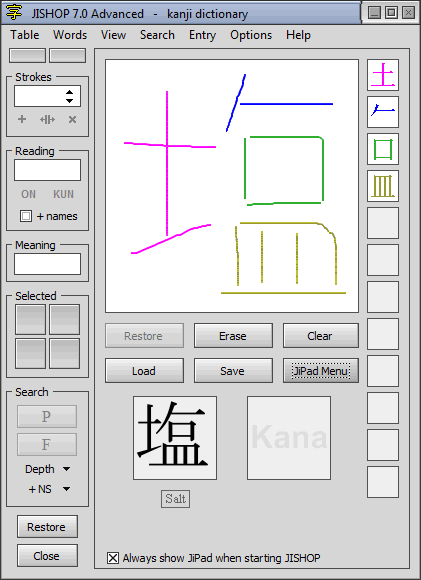
Task: Click the Salt meaning label
Action: (x=175, y=499)
